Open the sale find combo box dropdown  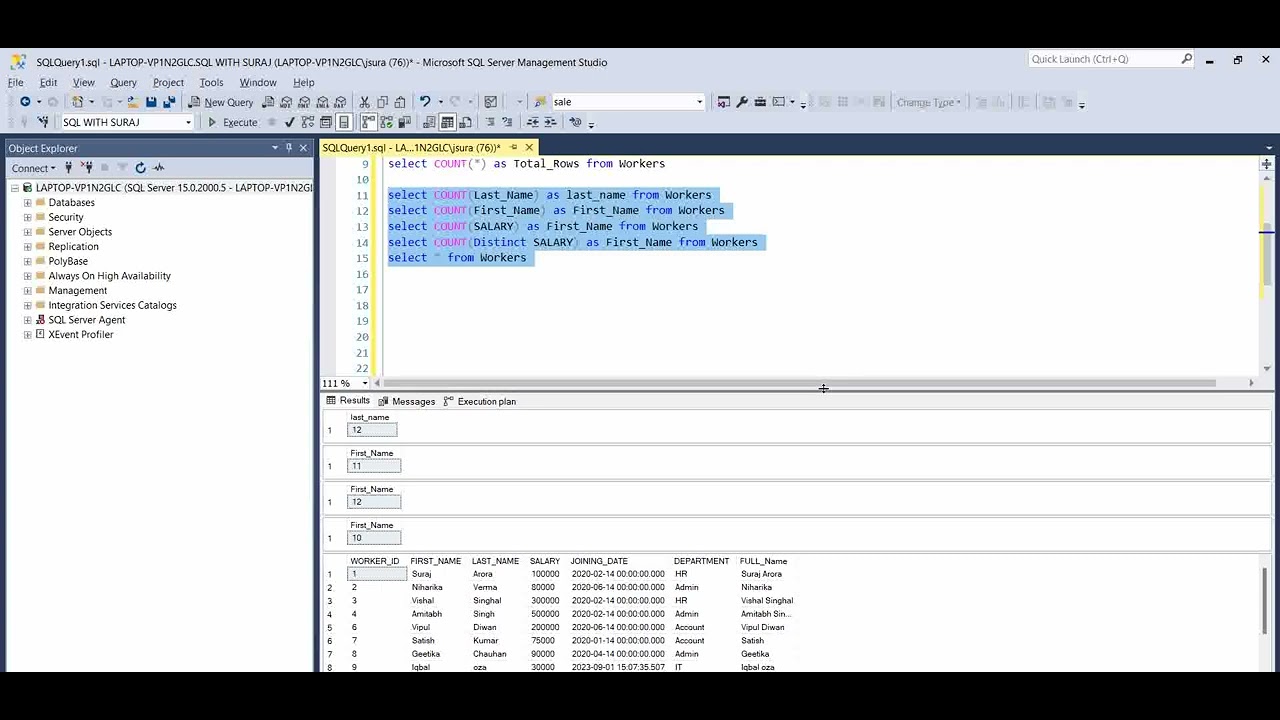[x=699, y=102]
